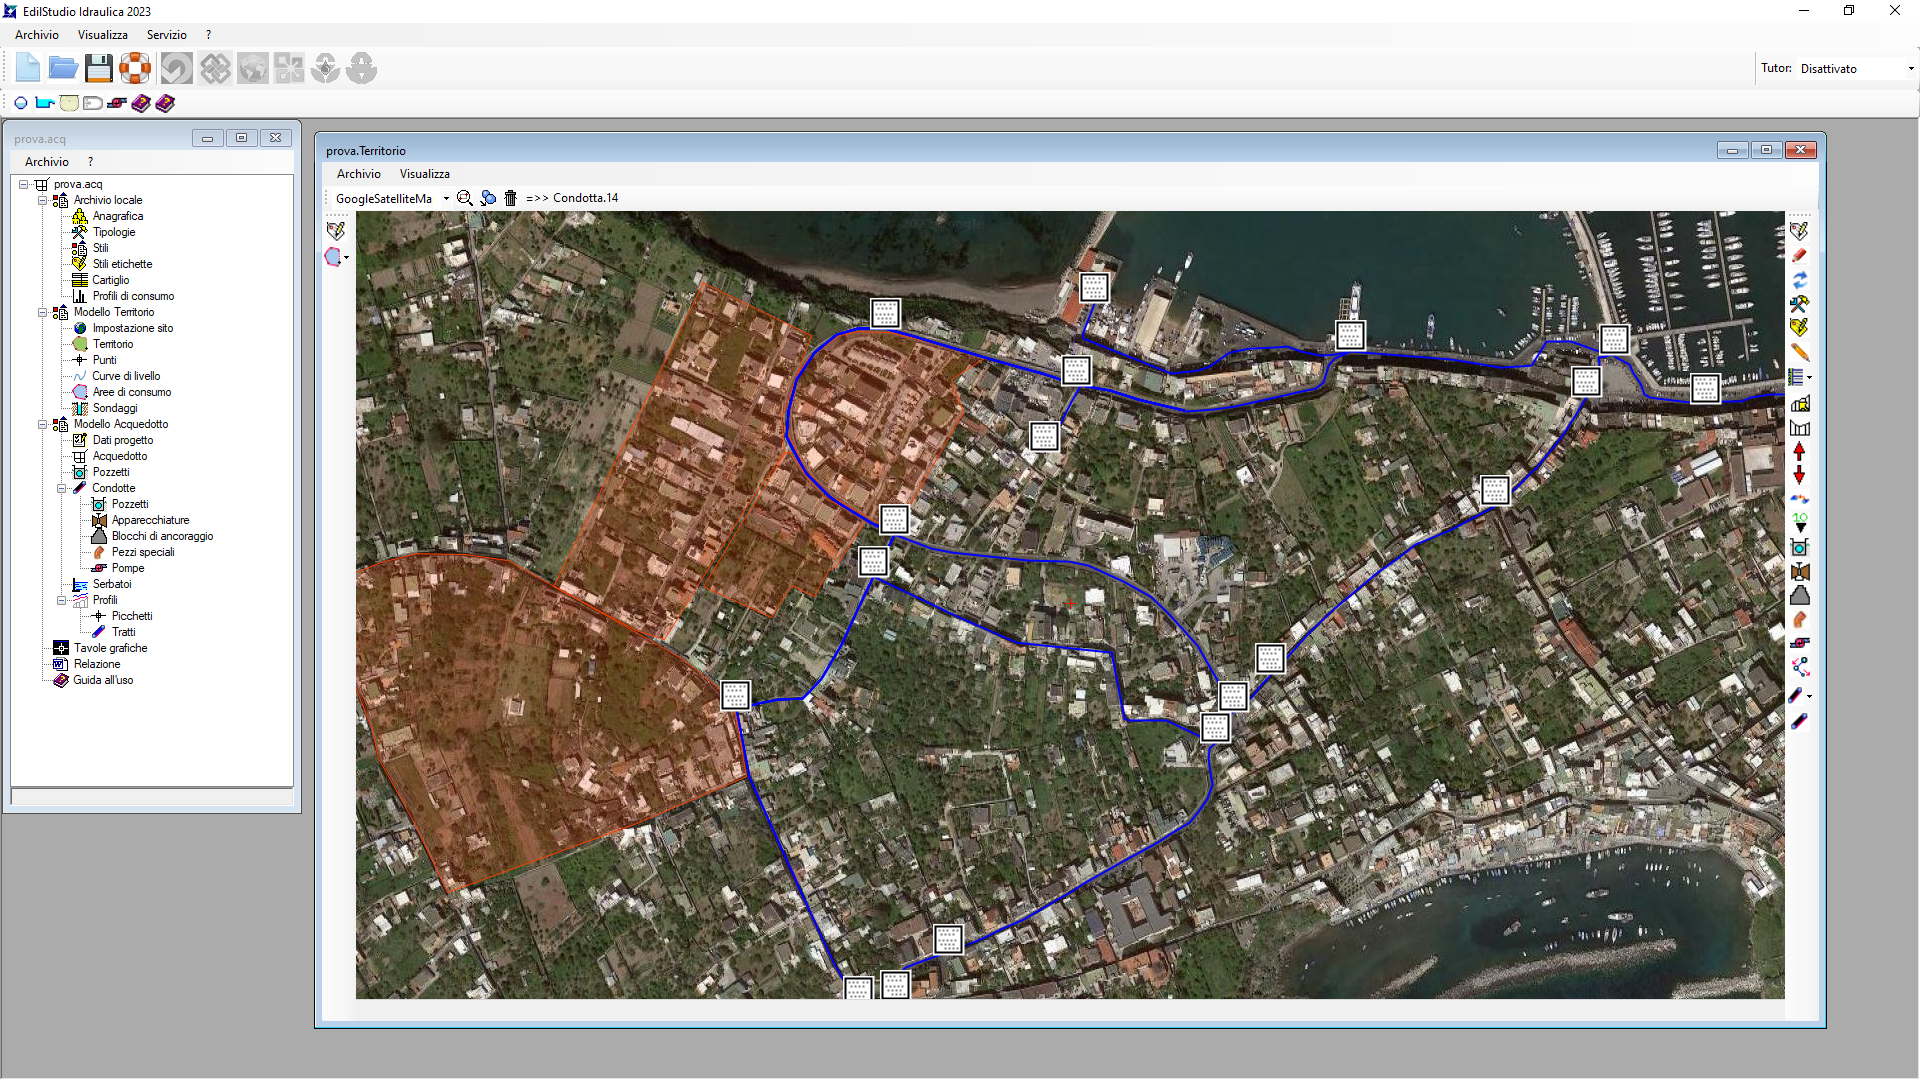Screen dimensions: 1920x1080
Task: Select Stili etichette in the tree
Action: coord(123,264)
